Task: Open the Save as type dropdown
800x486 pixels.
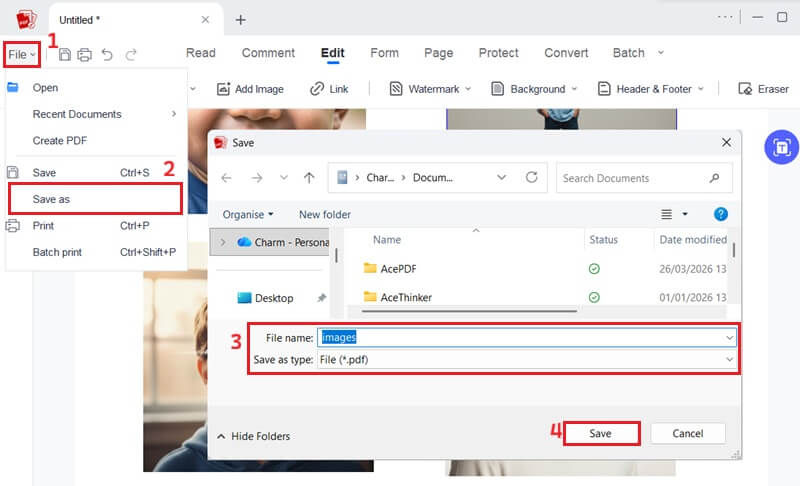Action: click(x=730, y=360)
